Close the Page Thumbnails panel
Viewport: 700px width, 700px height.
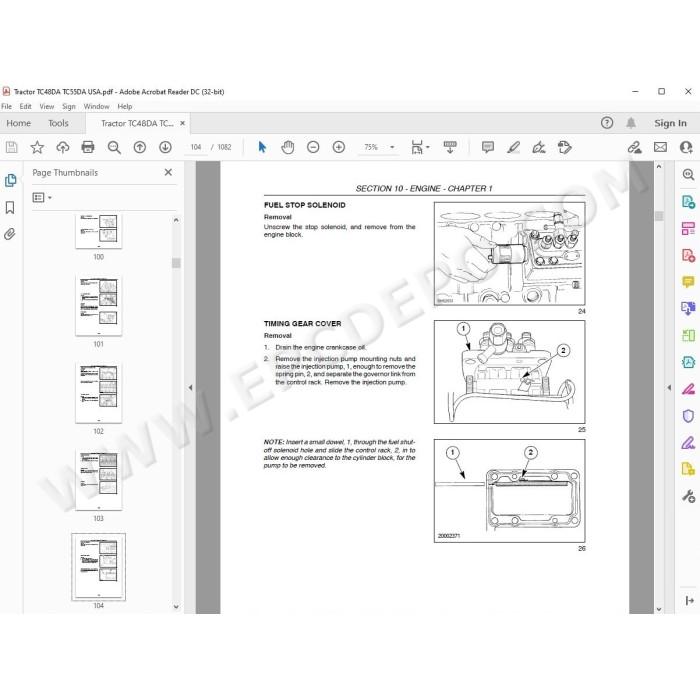coord(168,172)
